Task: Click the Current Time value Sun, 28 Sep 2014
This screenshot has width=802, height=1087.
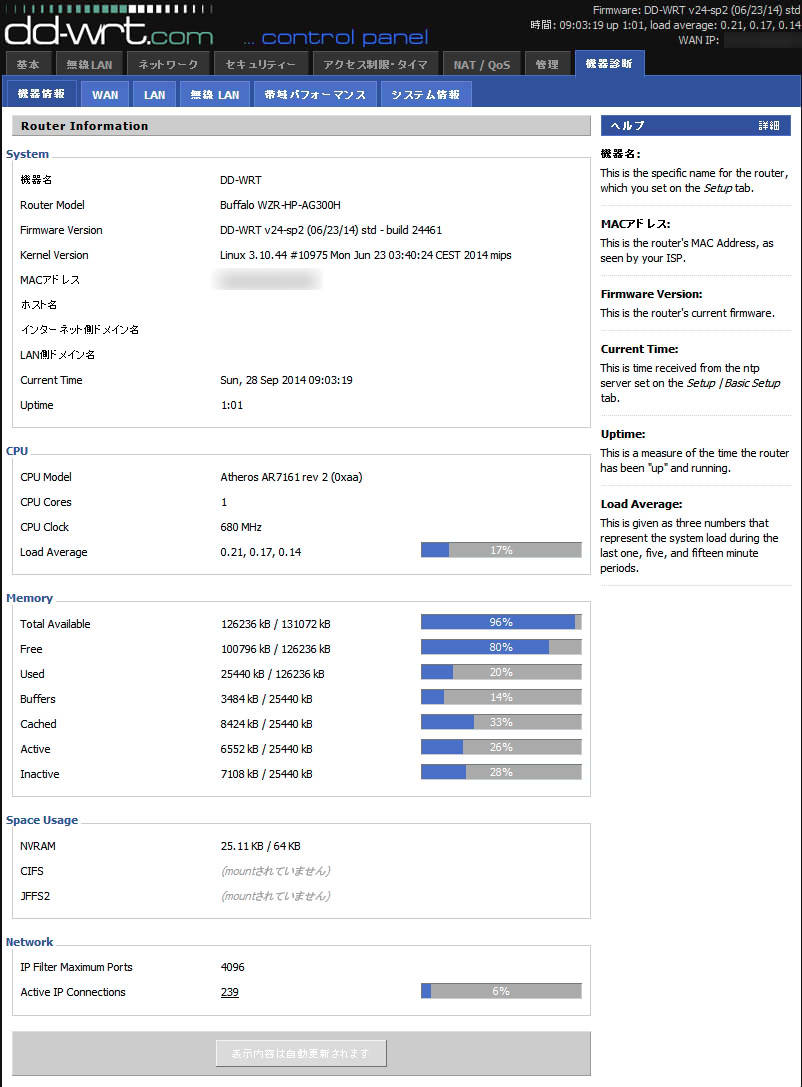Action: click(x=286, y=380)
